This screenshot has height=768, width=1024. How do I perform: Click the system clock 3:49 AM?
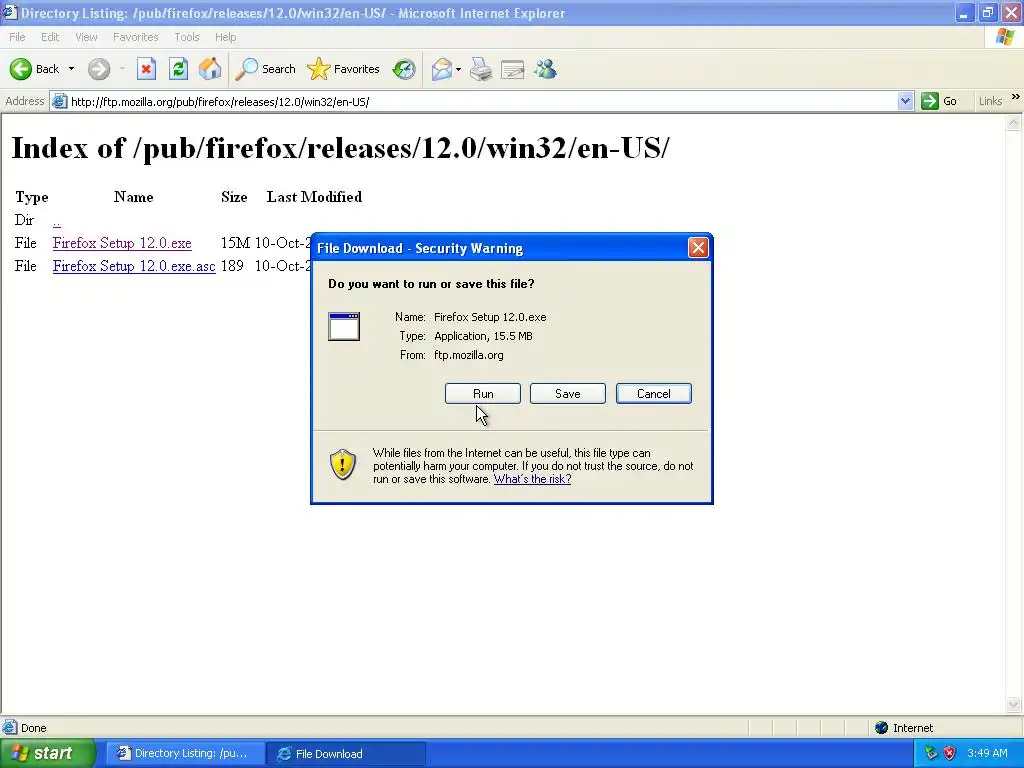click(987, 754)
